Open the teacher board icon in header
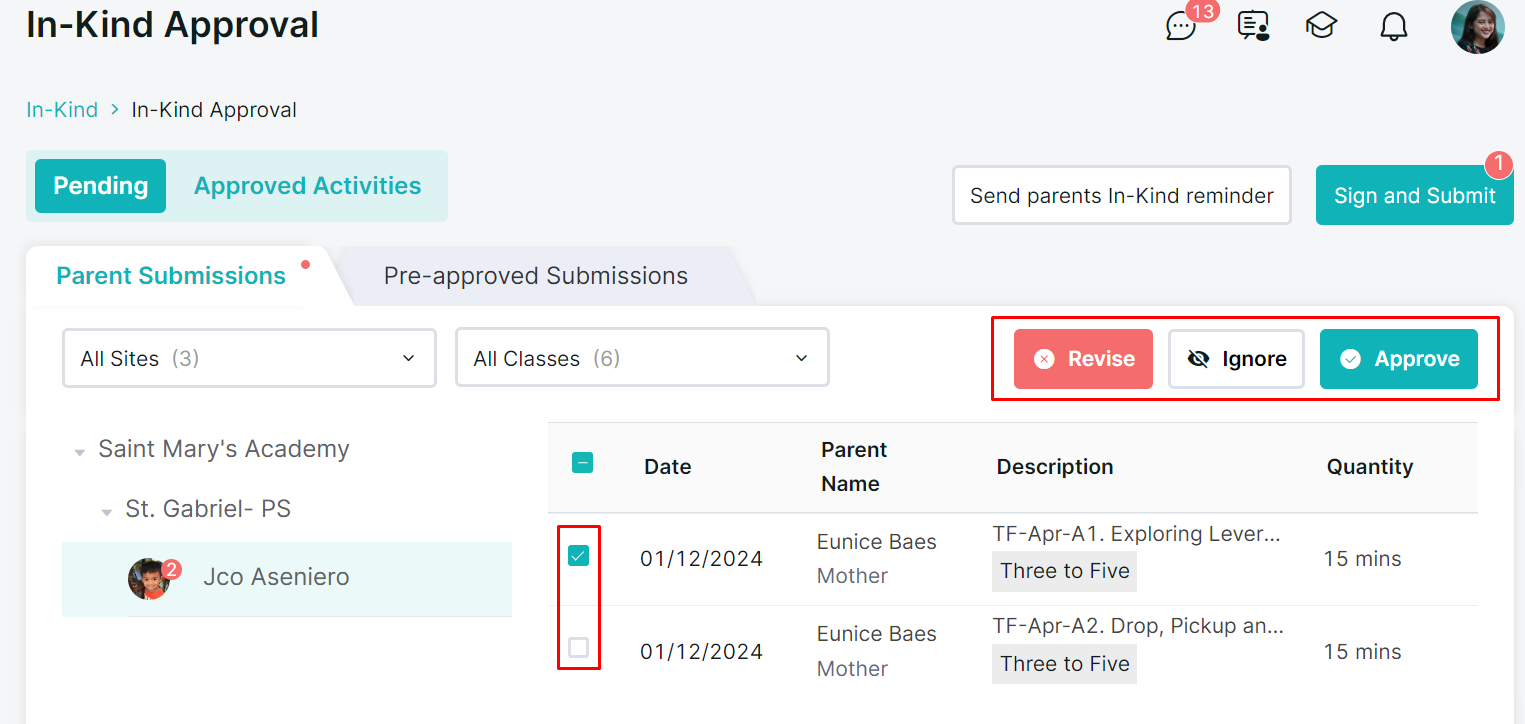This screenshot has width=1525, height=724. point(1253,26)
